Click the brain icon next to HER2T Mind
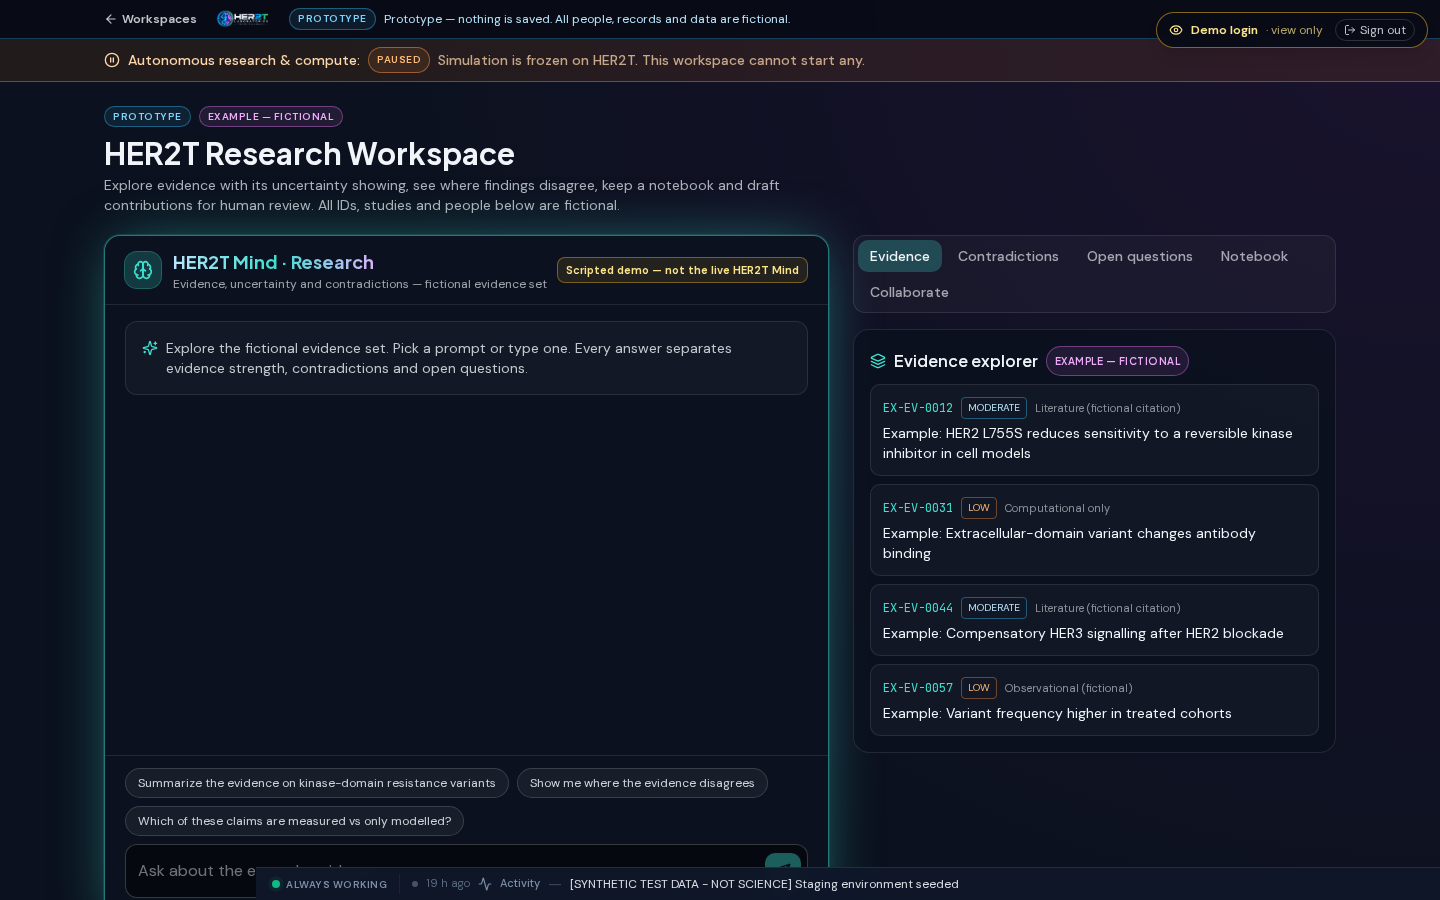The width and height of the screenshot is (1440, 900). point(143,270)
